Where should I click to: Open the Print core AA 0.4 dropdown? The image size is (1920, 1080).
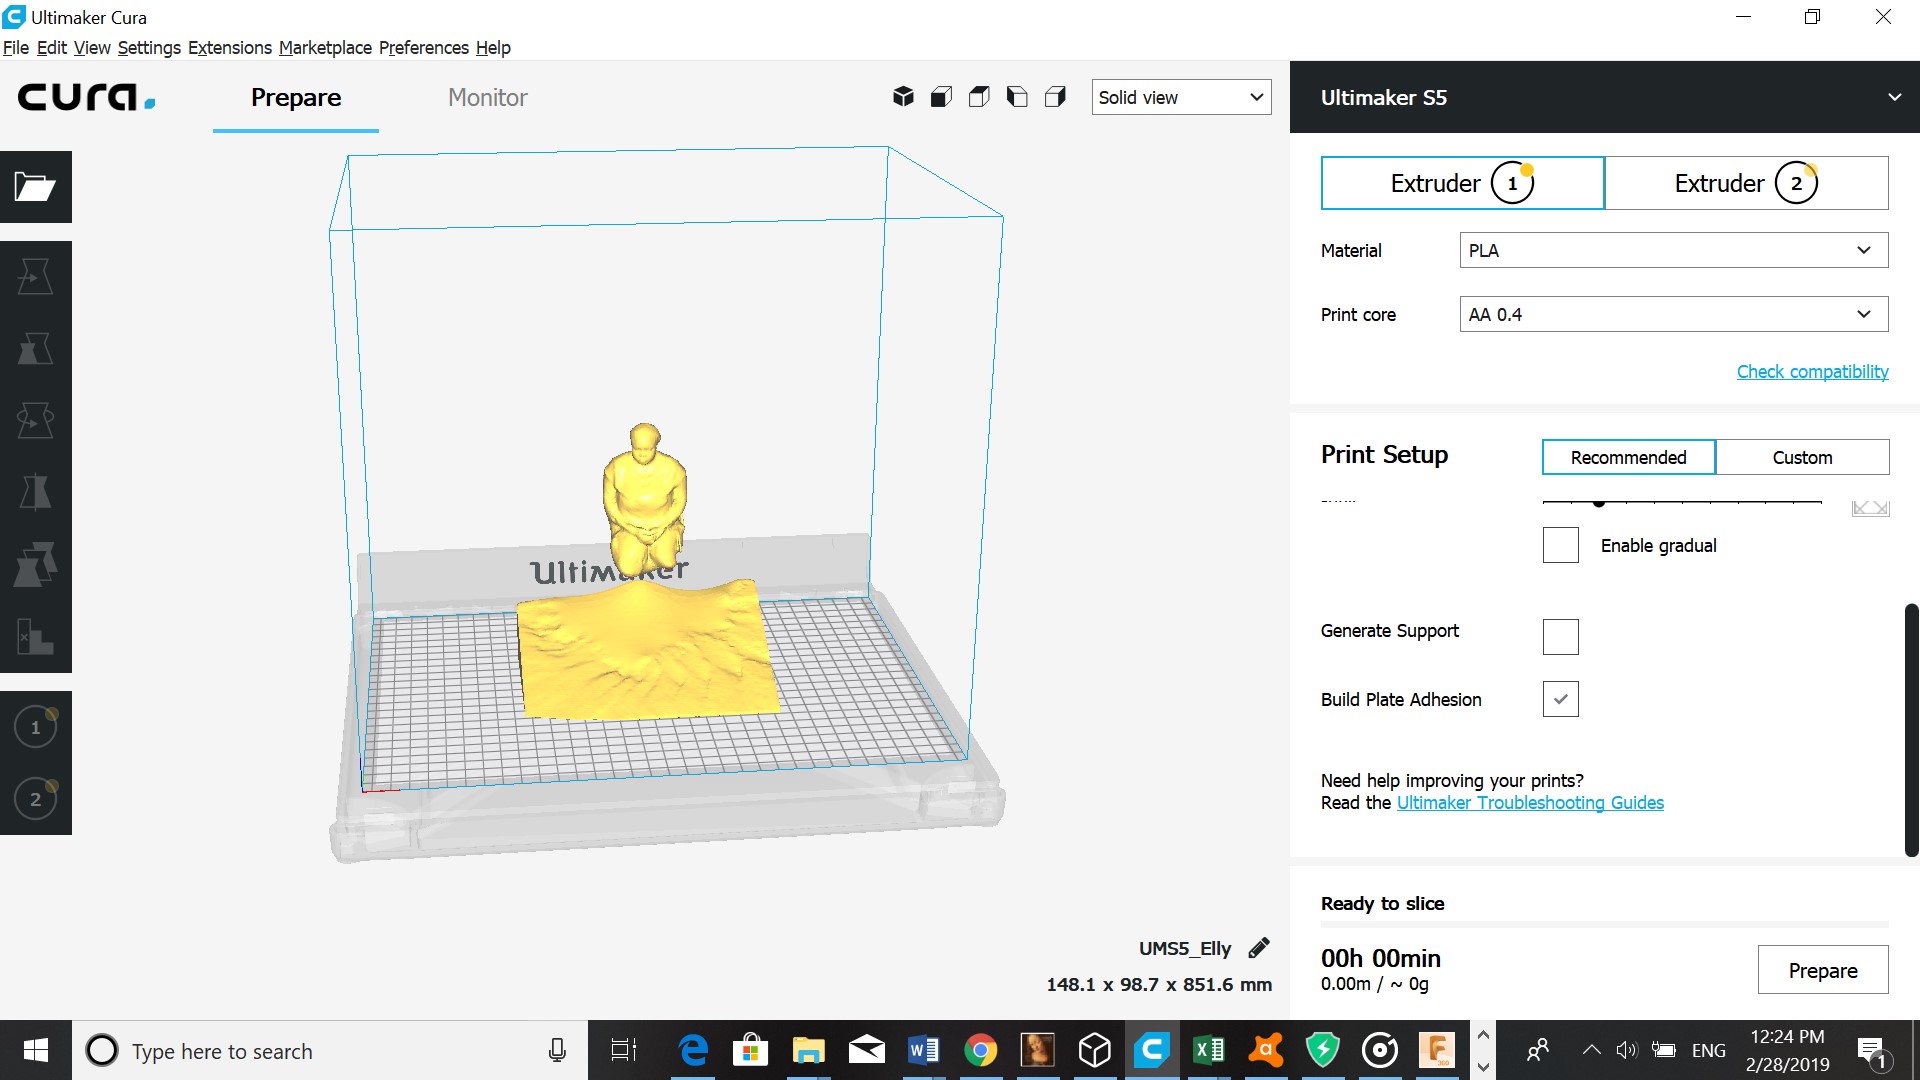[x=1673, y=314]
